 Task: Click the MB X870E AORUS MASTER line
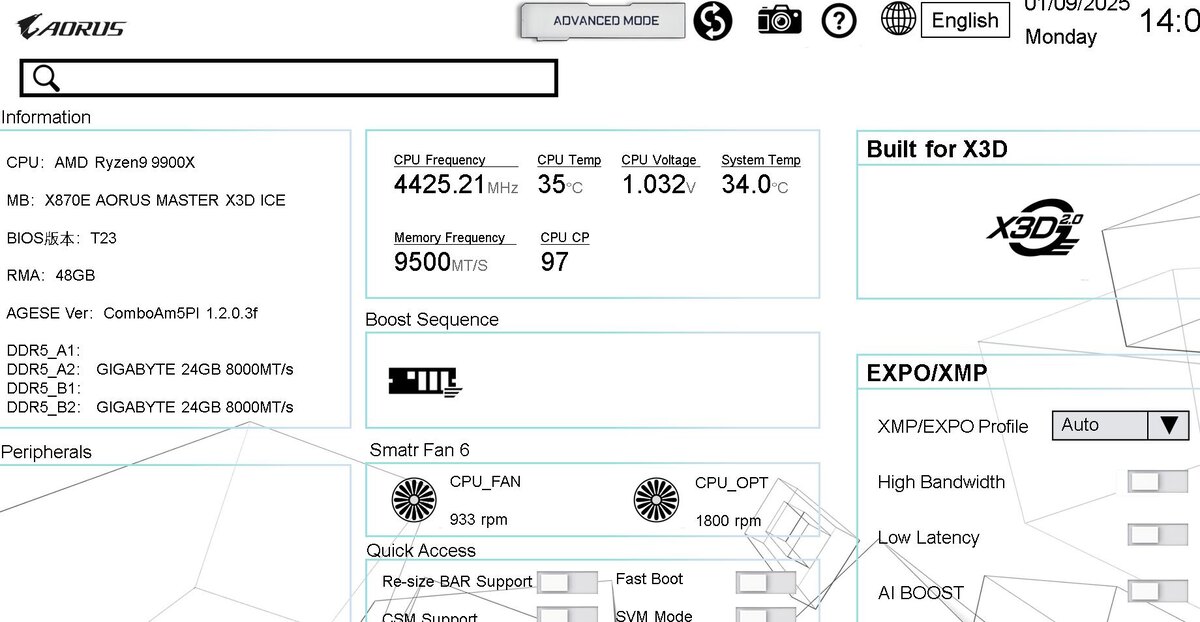[x=146, y=200]
